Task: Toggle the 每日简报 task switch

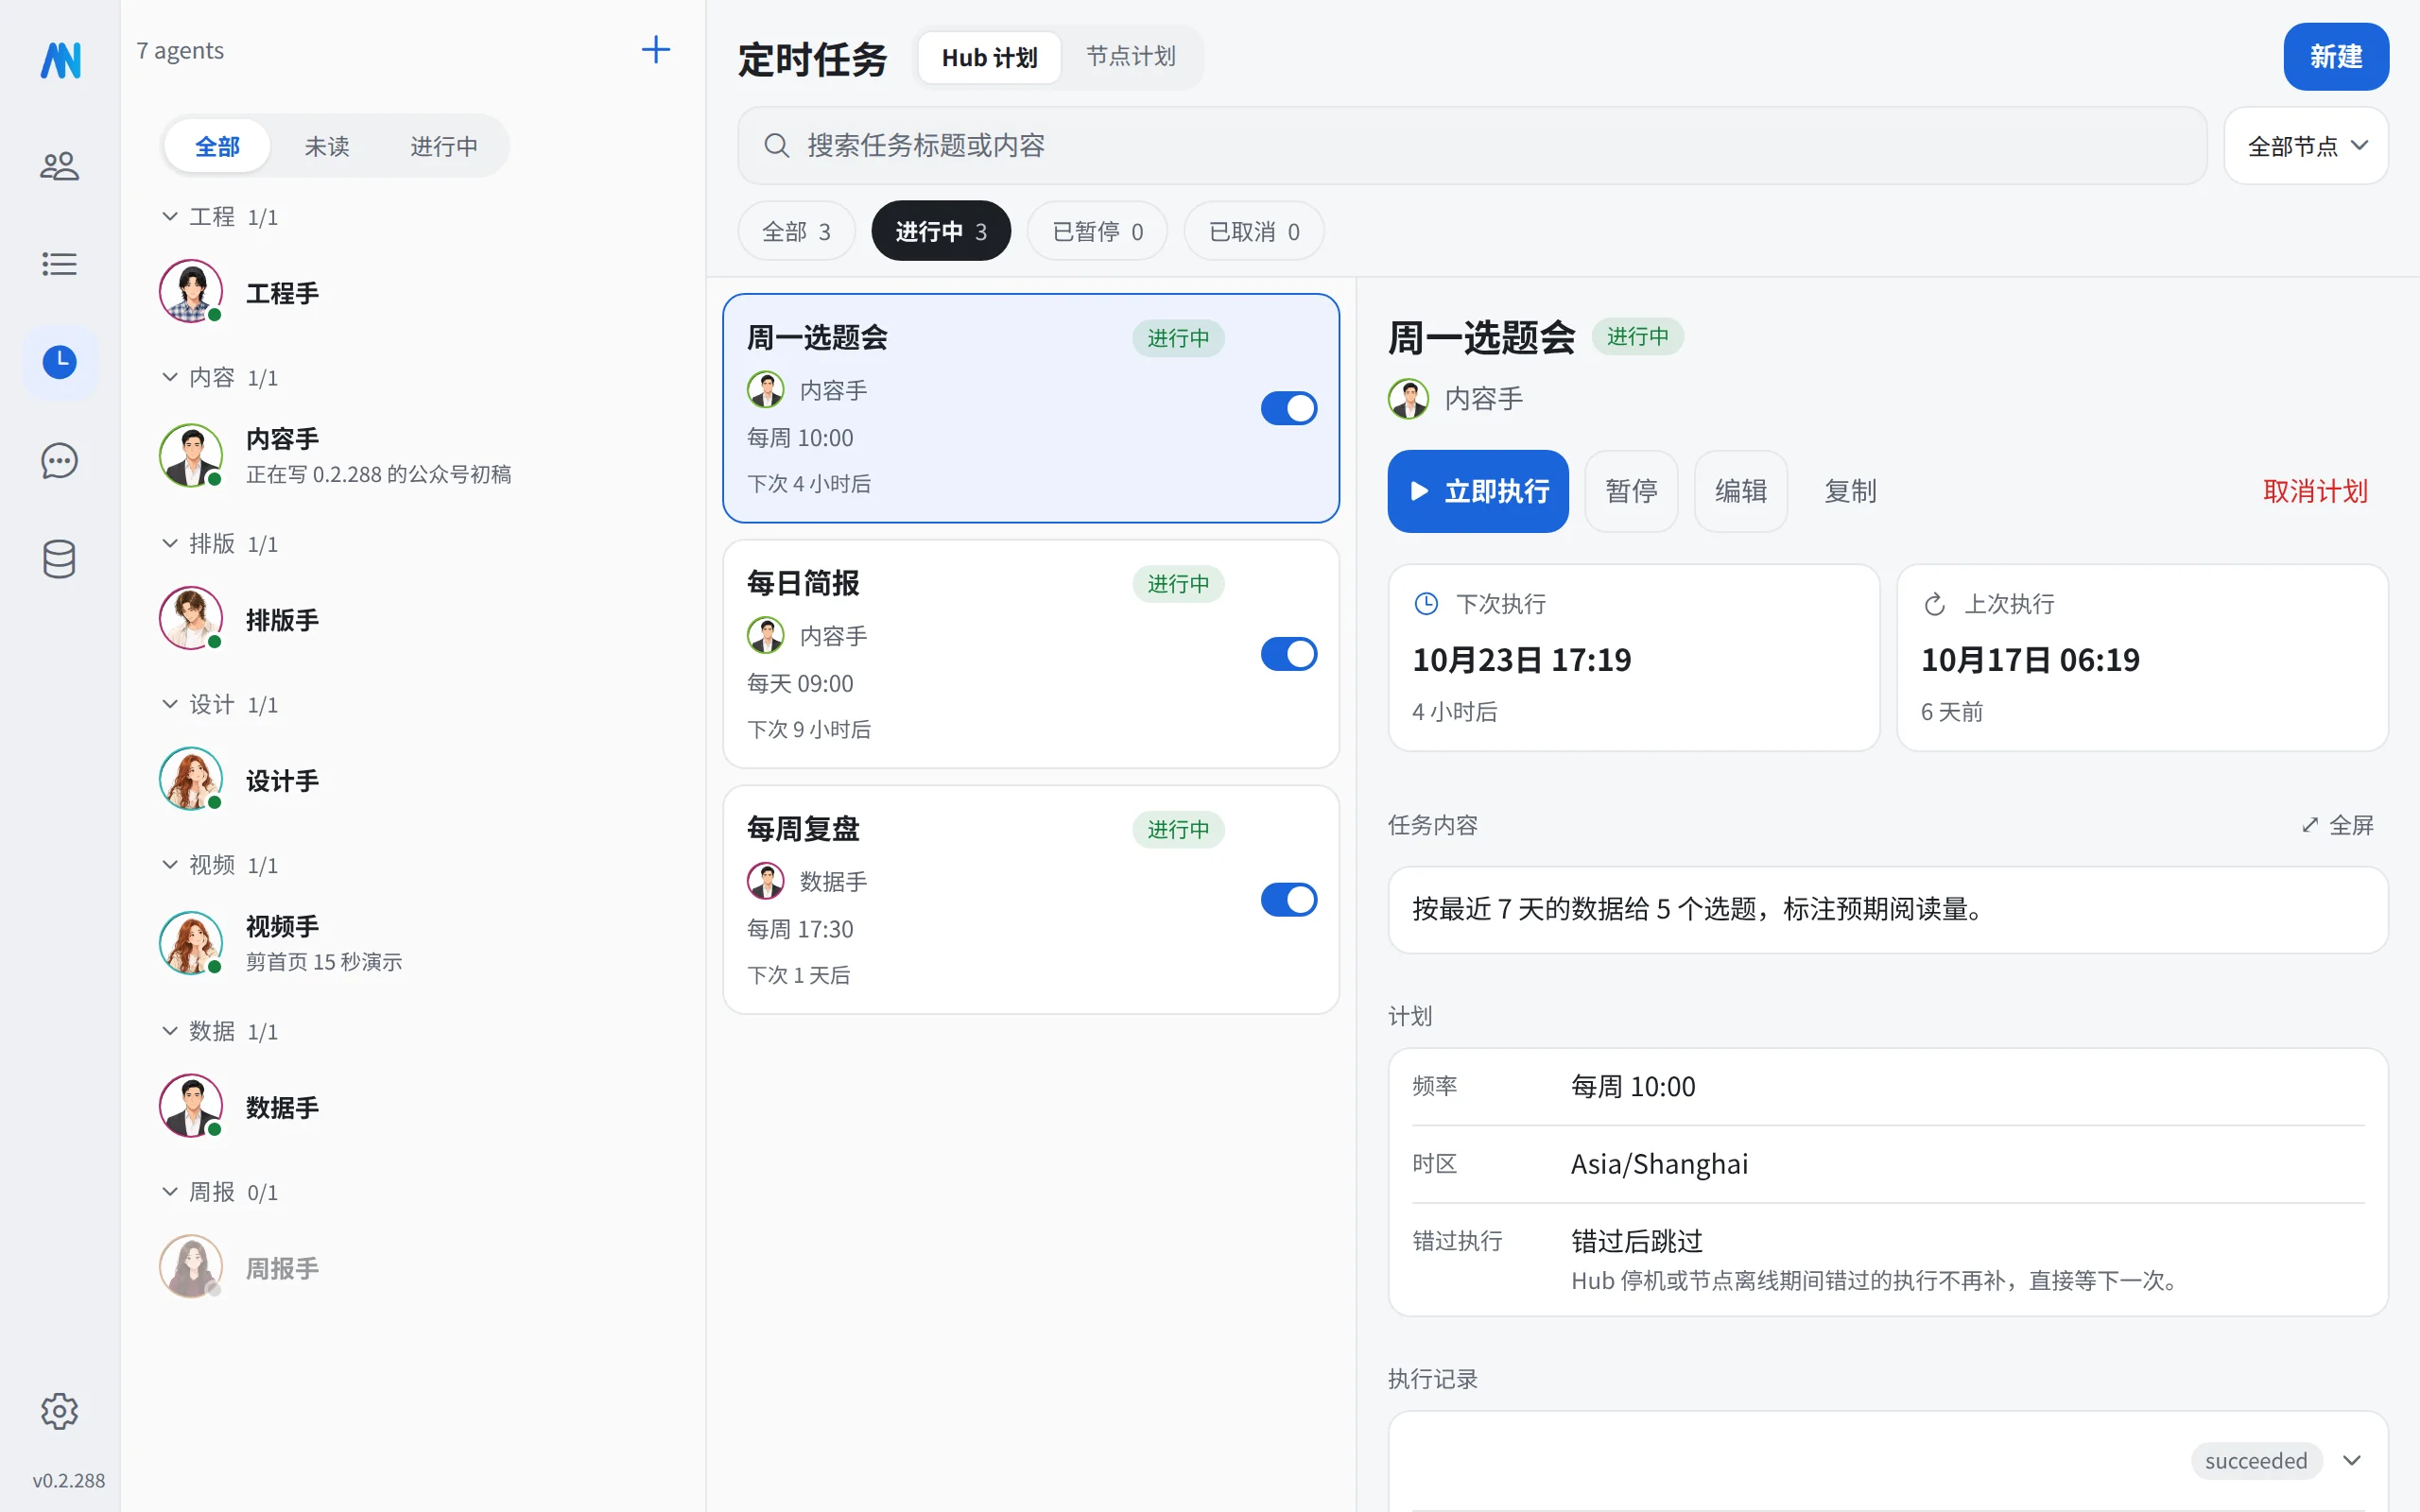Action: click(x=1288, y=654)
